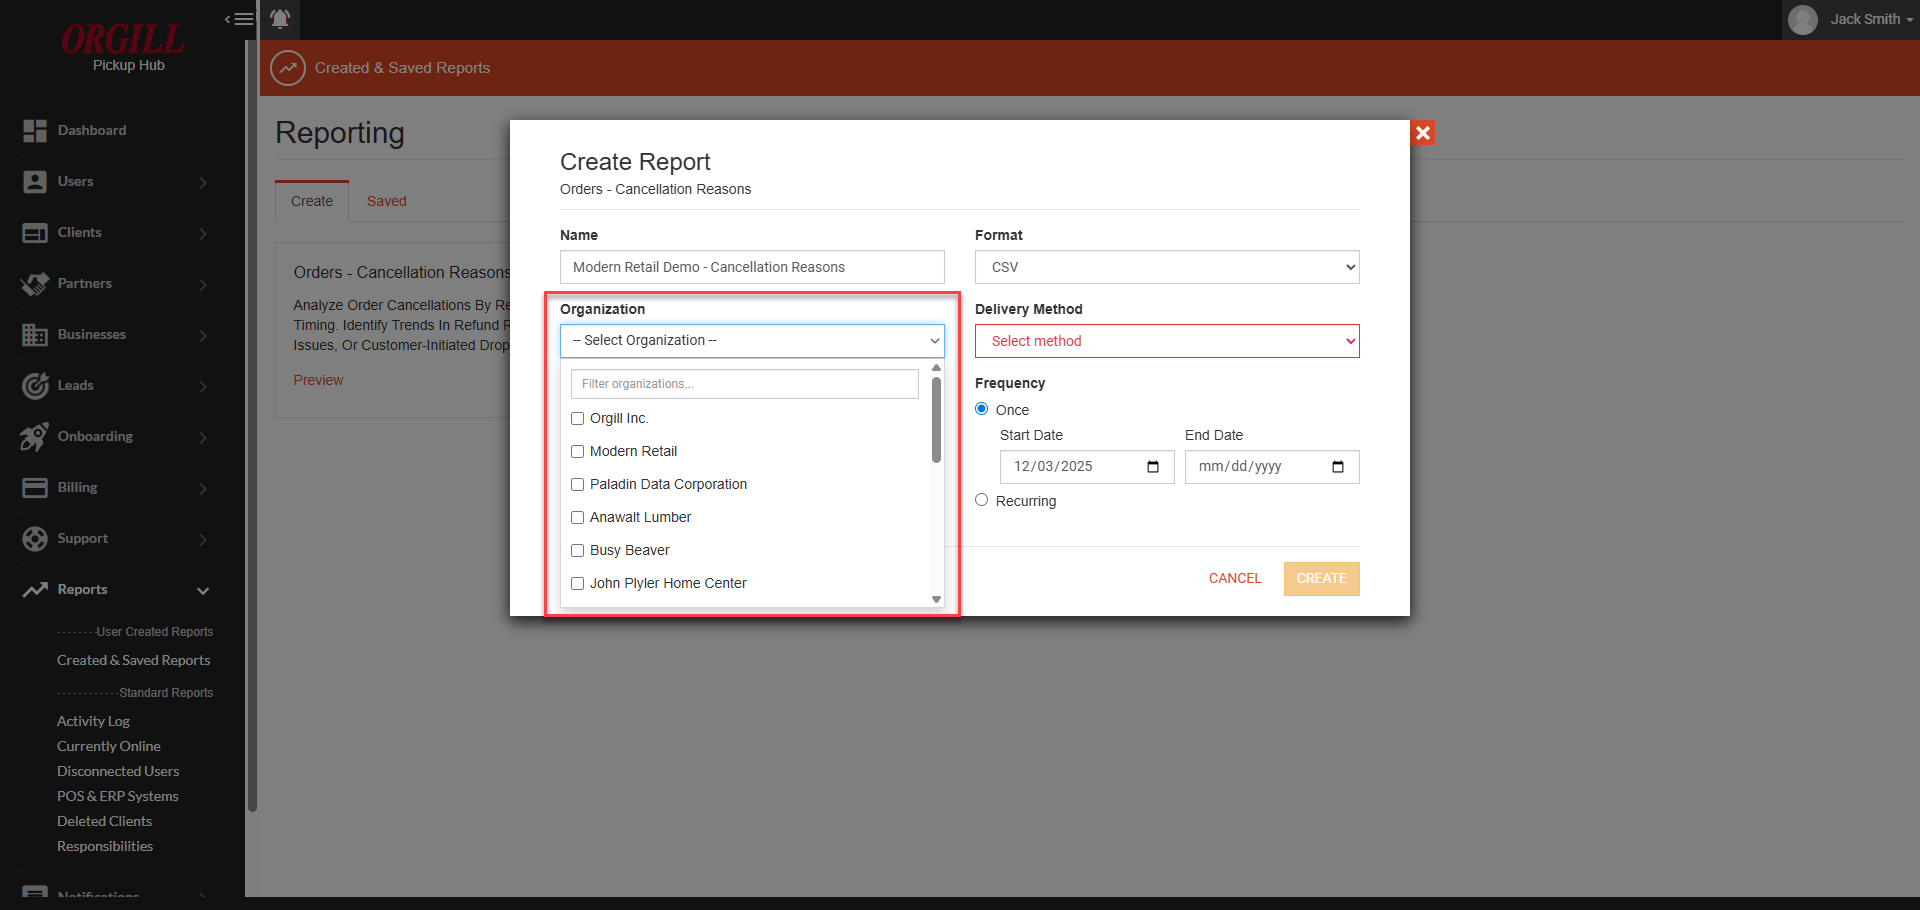
Task: Collapse the Reports menu chevron
Action: (203, 591)
